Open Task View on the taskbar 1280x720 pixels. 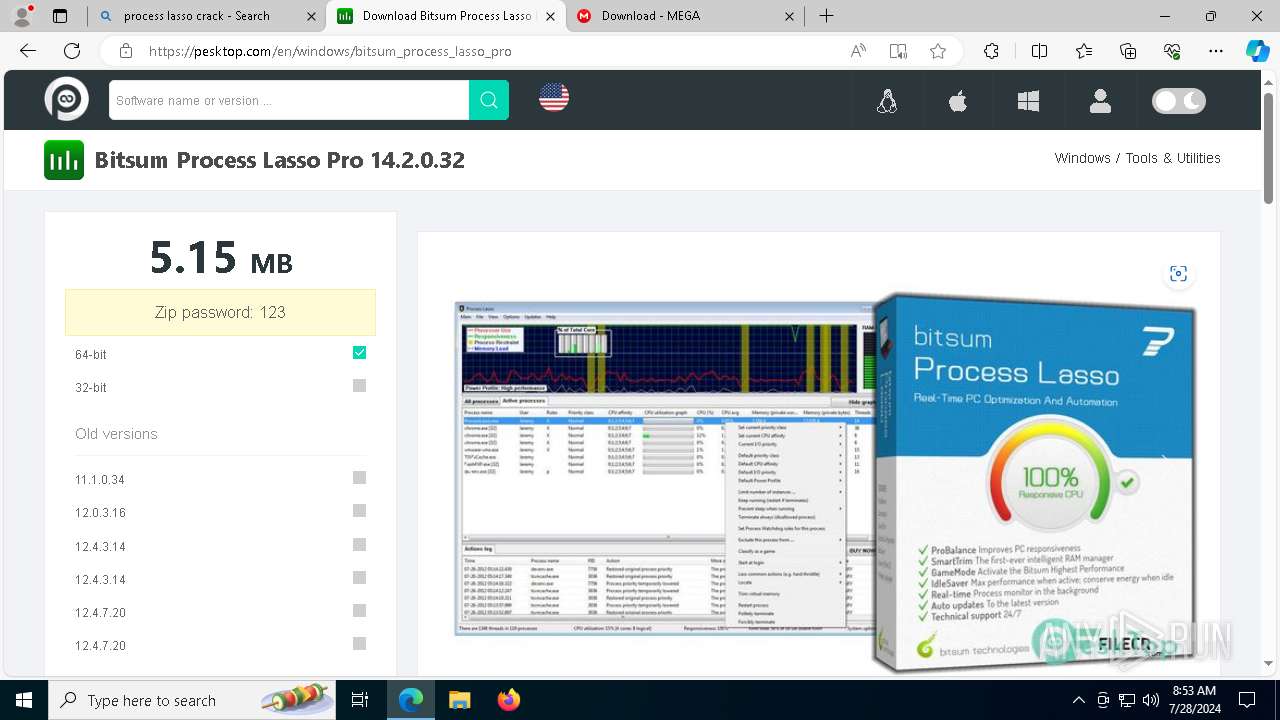point(360,700)
